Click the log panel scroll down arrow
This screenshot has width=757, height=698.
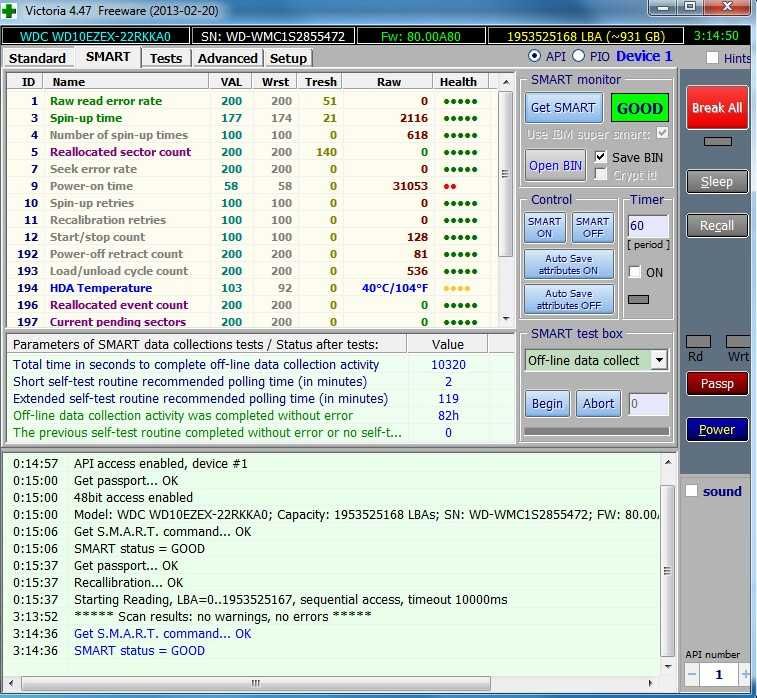point(668,667)
